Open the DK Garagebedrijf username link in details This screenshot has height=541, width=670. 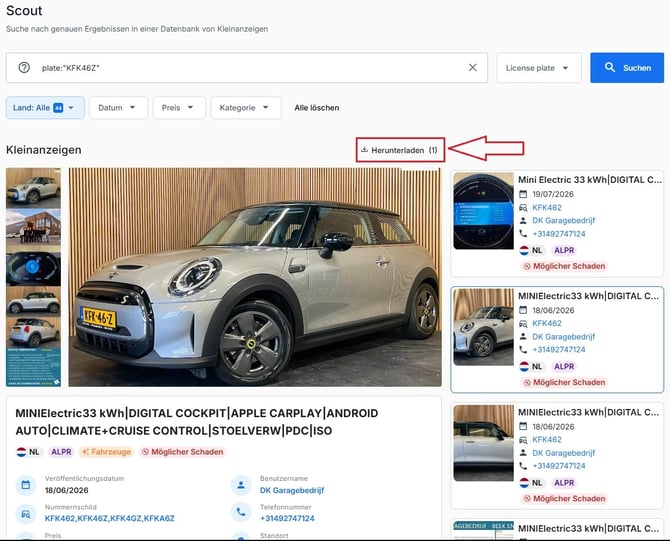[x=292, y=490]
